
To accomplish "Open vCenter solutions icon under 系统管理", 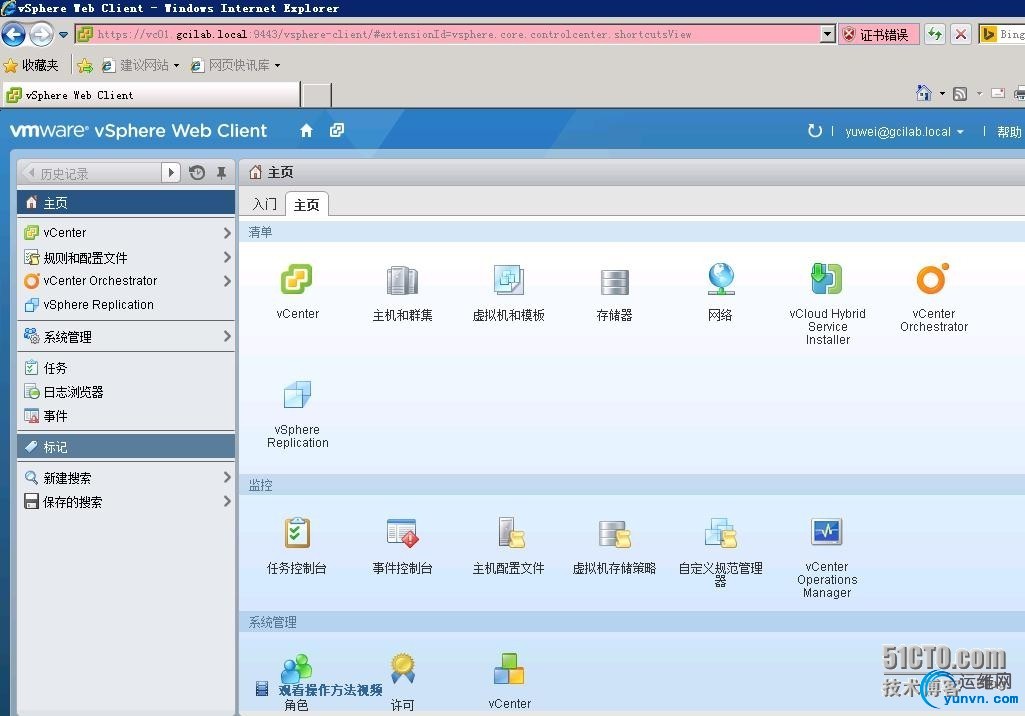I will pyautogui.click(x=509, y=668).
